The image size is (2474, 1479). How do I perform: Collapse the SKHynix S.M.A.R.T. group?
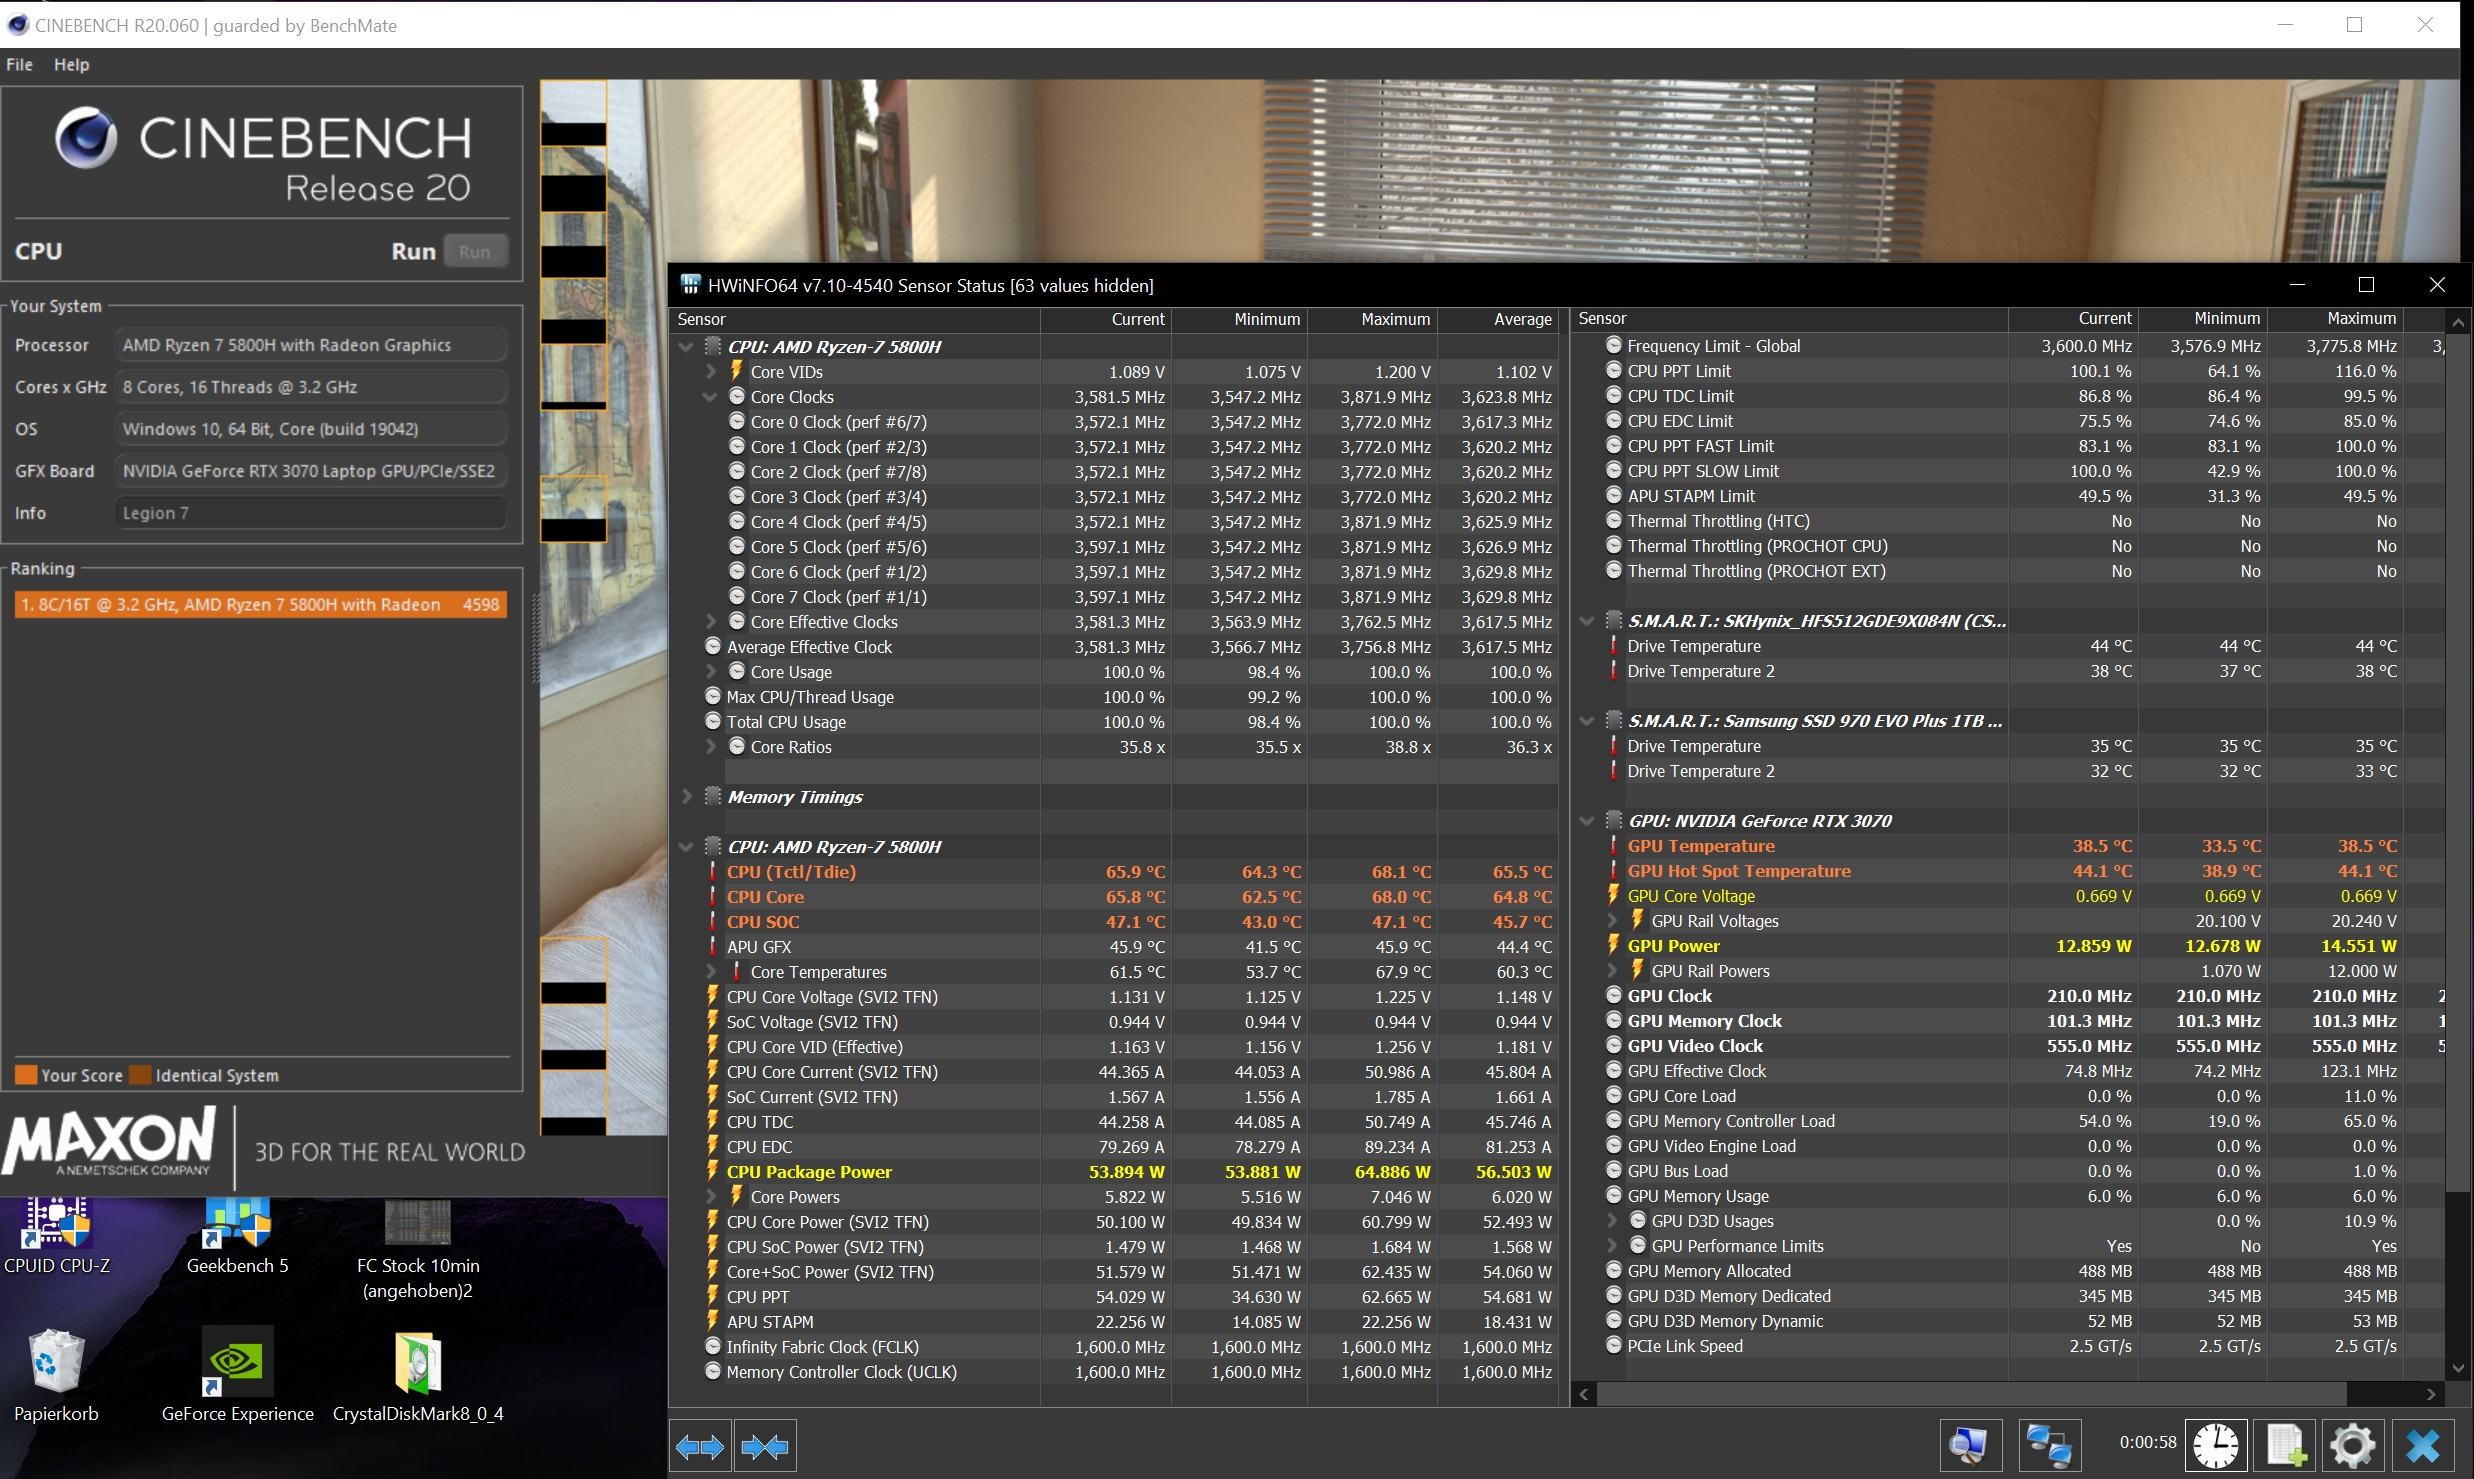[1587, 621]
